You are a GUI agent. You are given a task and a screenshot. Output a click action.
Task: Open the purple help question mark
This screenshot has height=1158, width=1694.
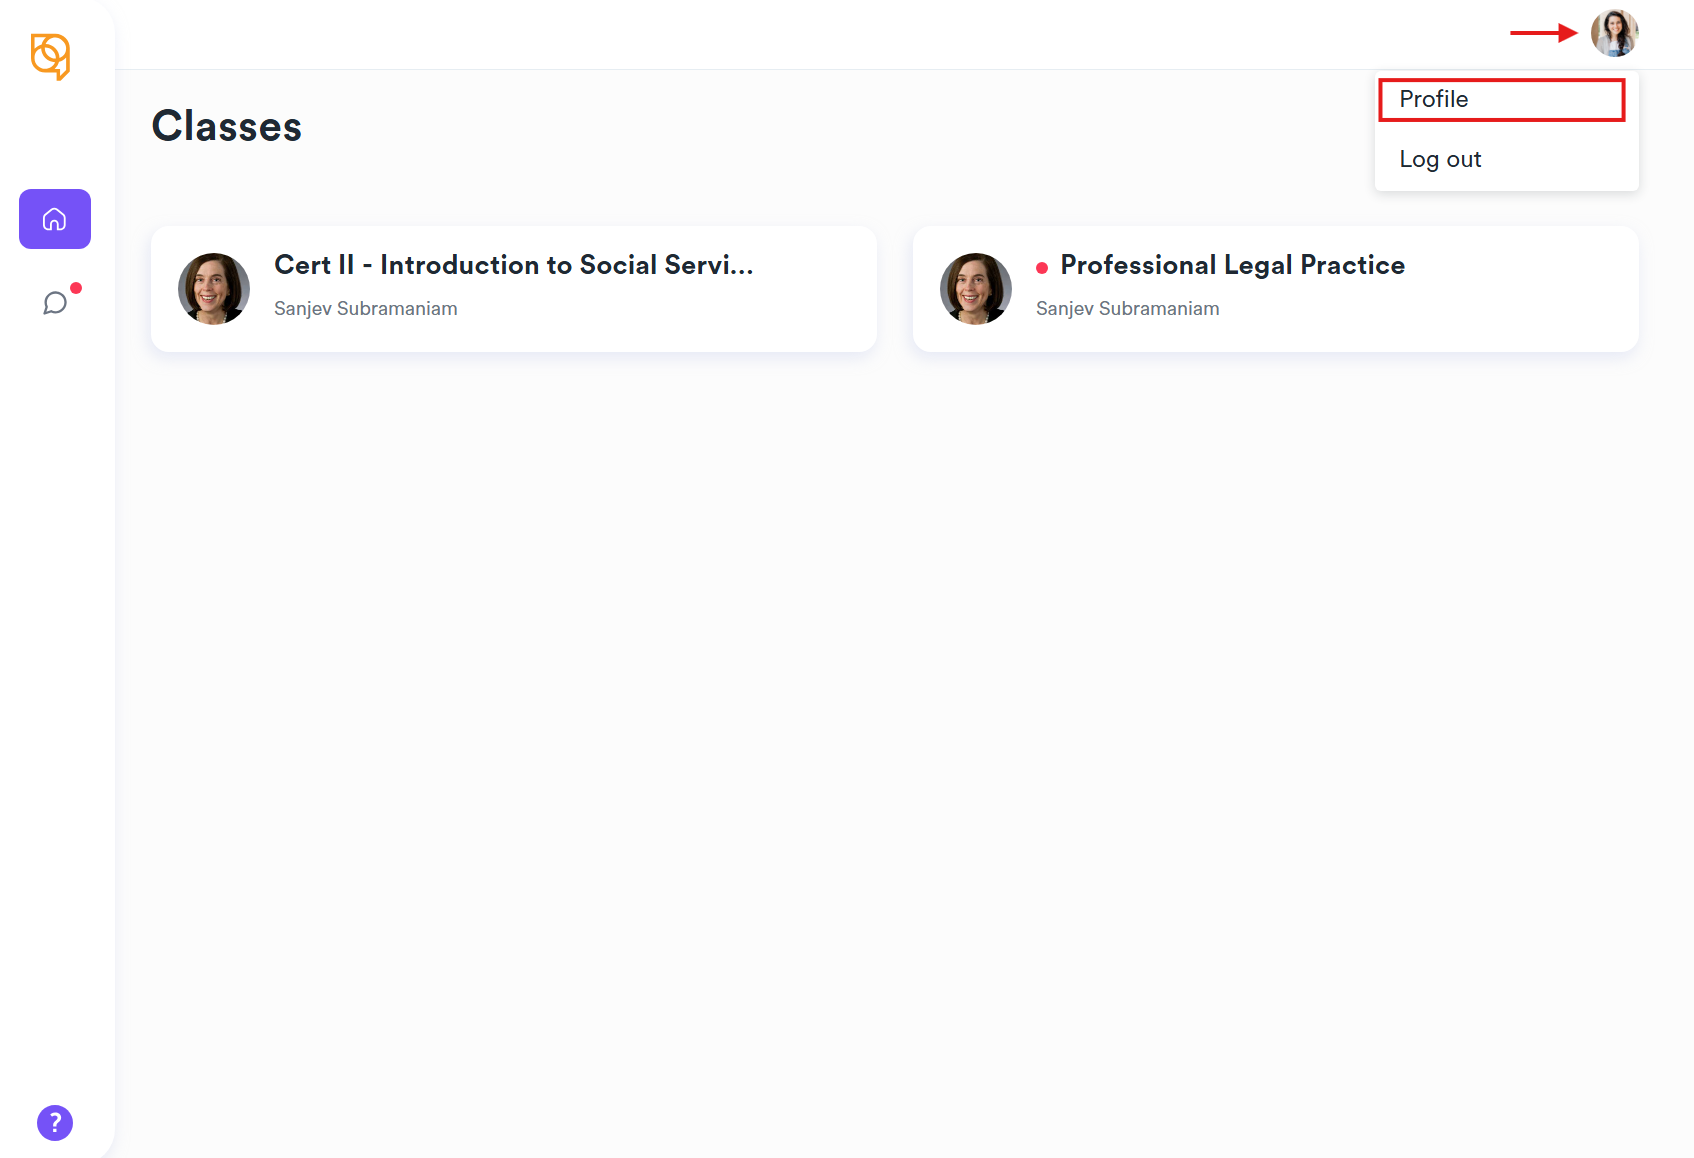click(x=55, y=1122)
